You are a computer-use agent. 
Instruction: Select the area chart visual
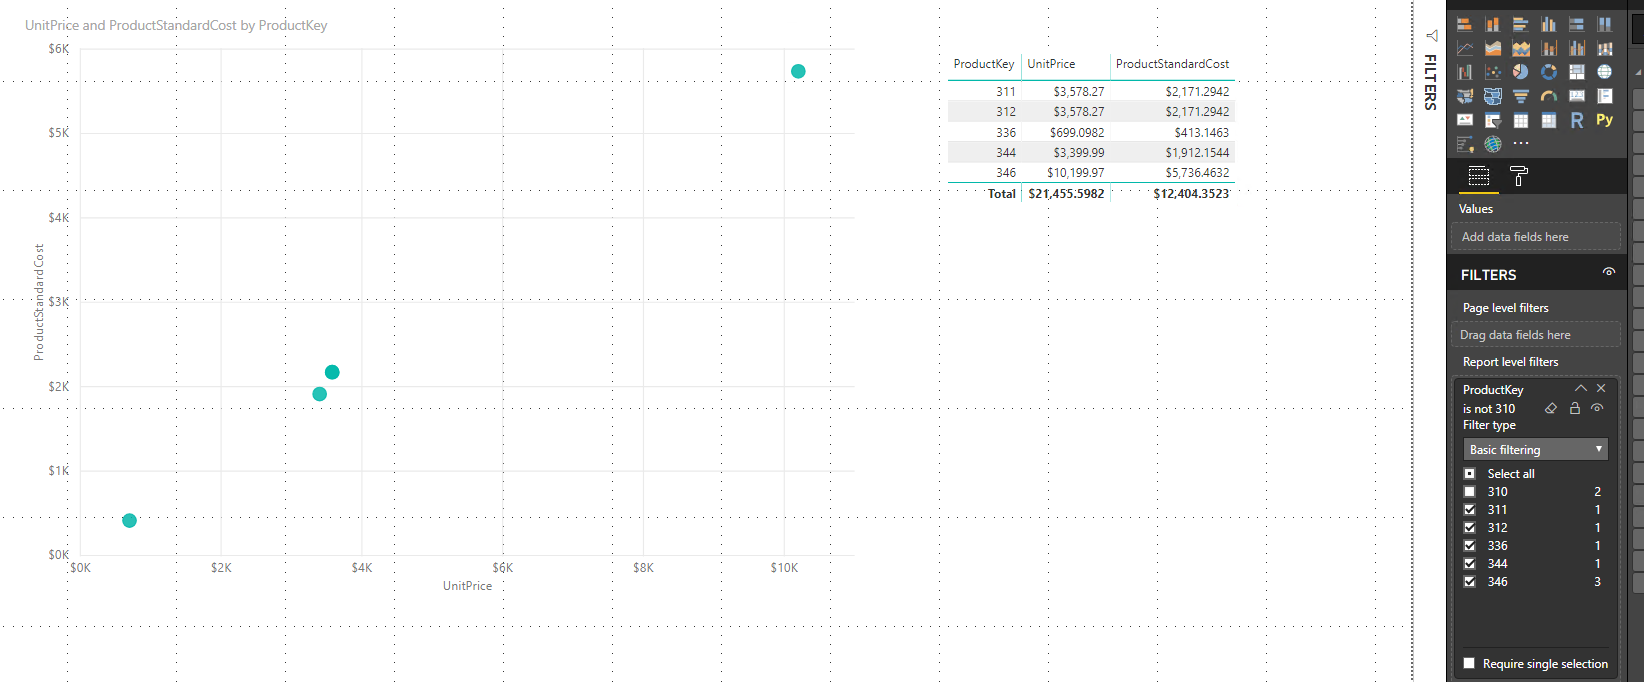pyautogui.click(x=1493, y=48)
